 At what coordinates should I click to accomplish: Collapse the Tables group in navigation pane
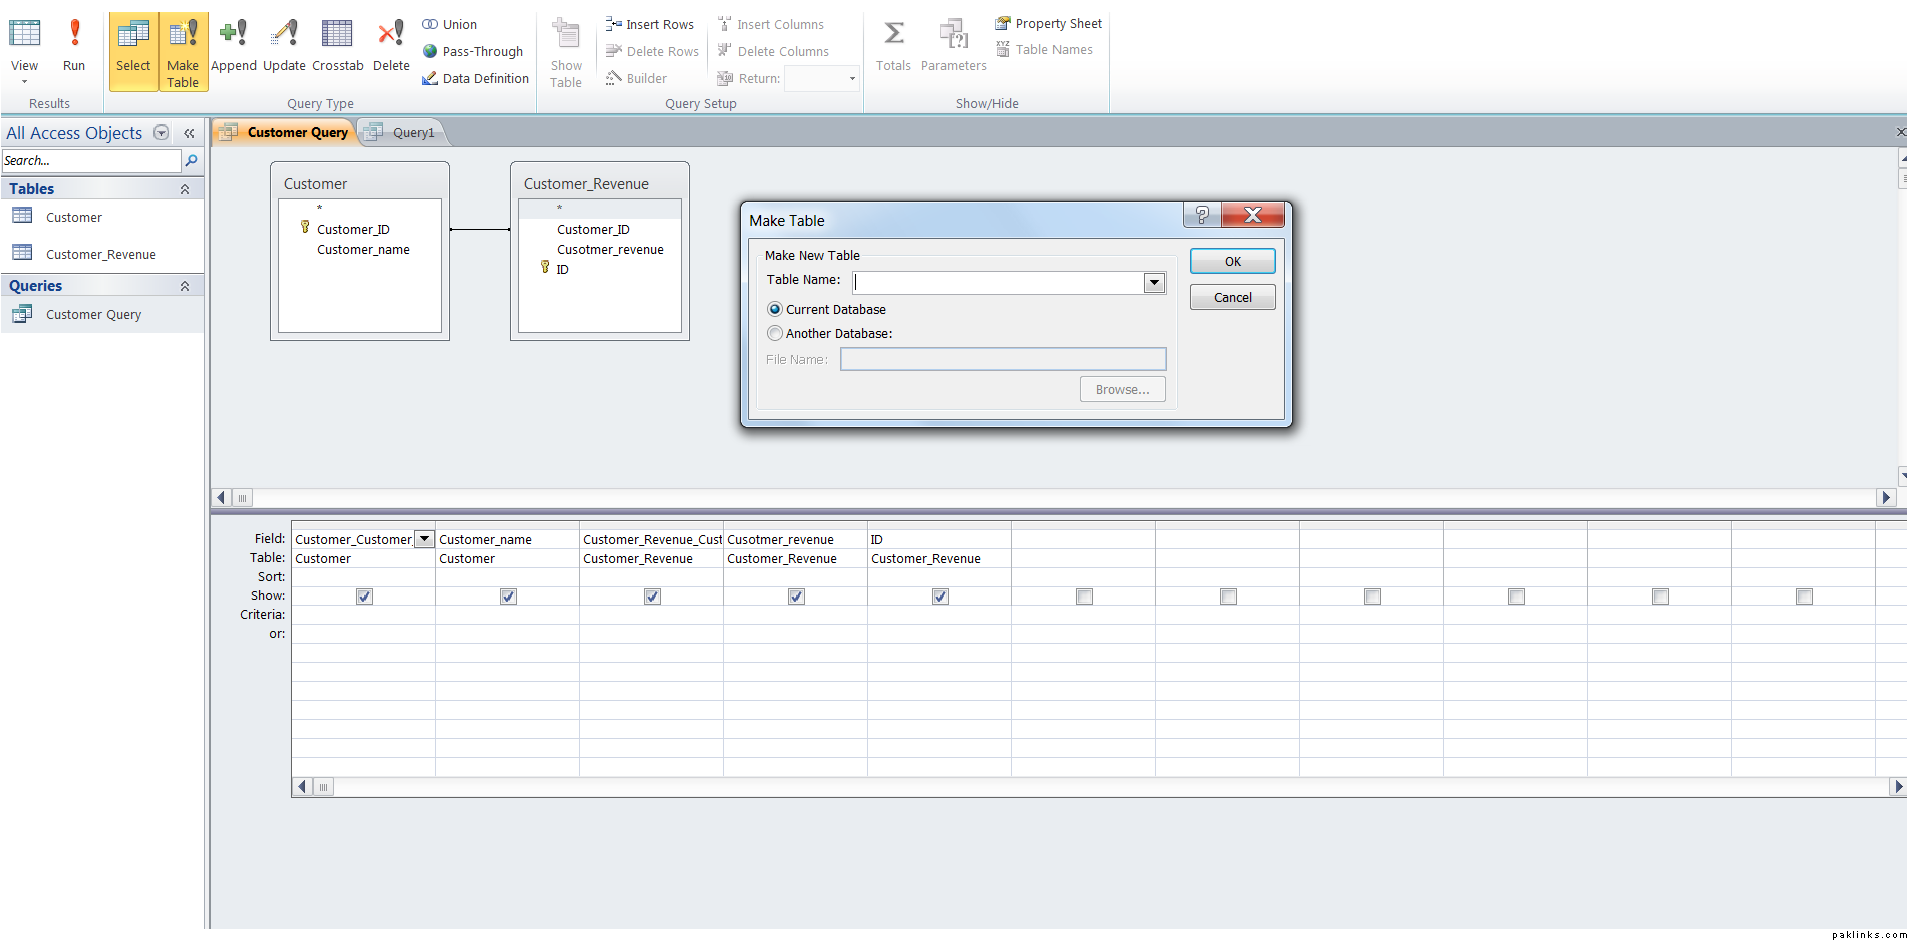[185, 189]
